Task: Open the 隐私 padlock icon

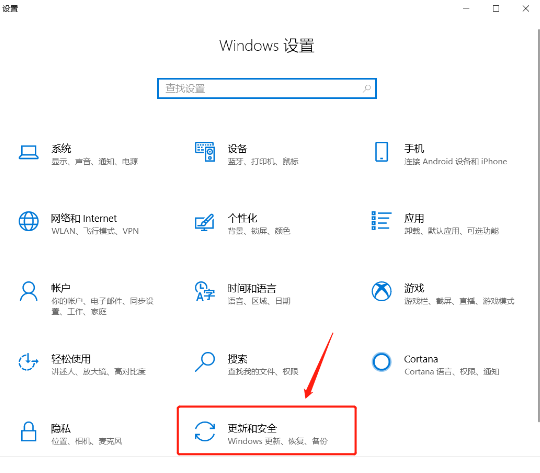Action: click(x=29, y=431)
